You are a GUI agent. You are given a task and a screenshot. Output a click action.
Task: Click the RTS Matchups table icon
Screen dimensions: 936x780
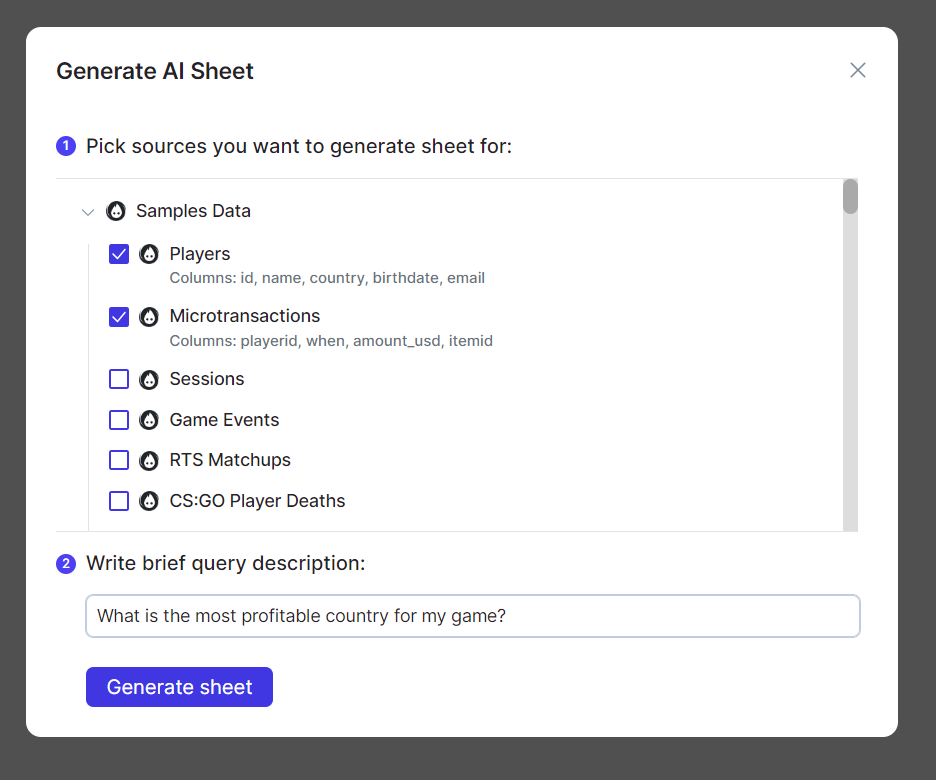click(149, 461)
